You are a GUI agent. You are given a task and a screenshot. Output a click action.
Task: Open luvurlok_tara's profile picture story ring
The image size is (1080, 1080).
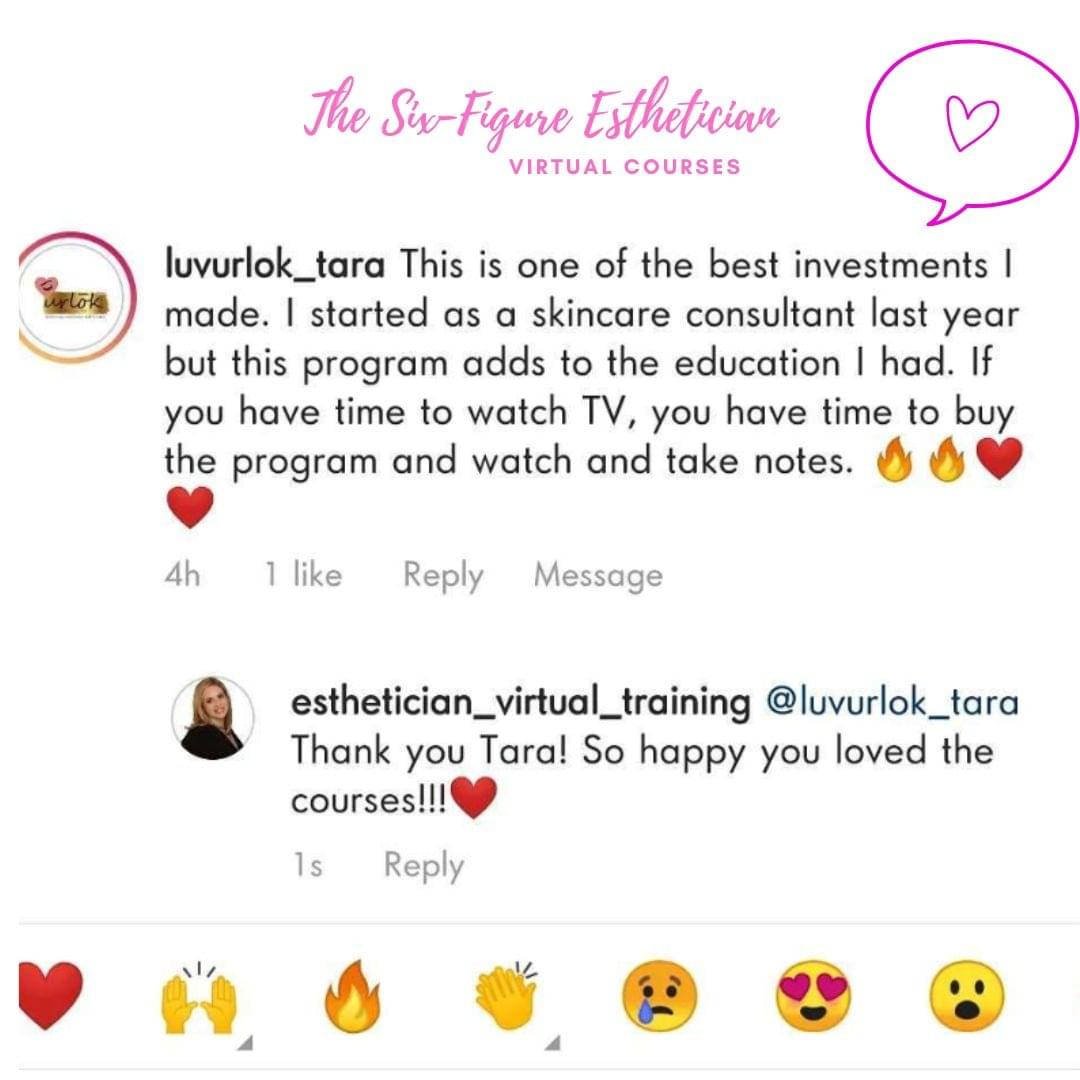(76, 298)
